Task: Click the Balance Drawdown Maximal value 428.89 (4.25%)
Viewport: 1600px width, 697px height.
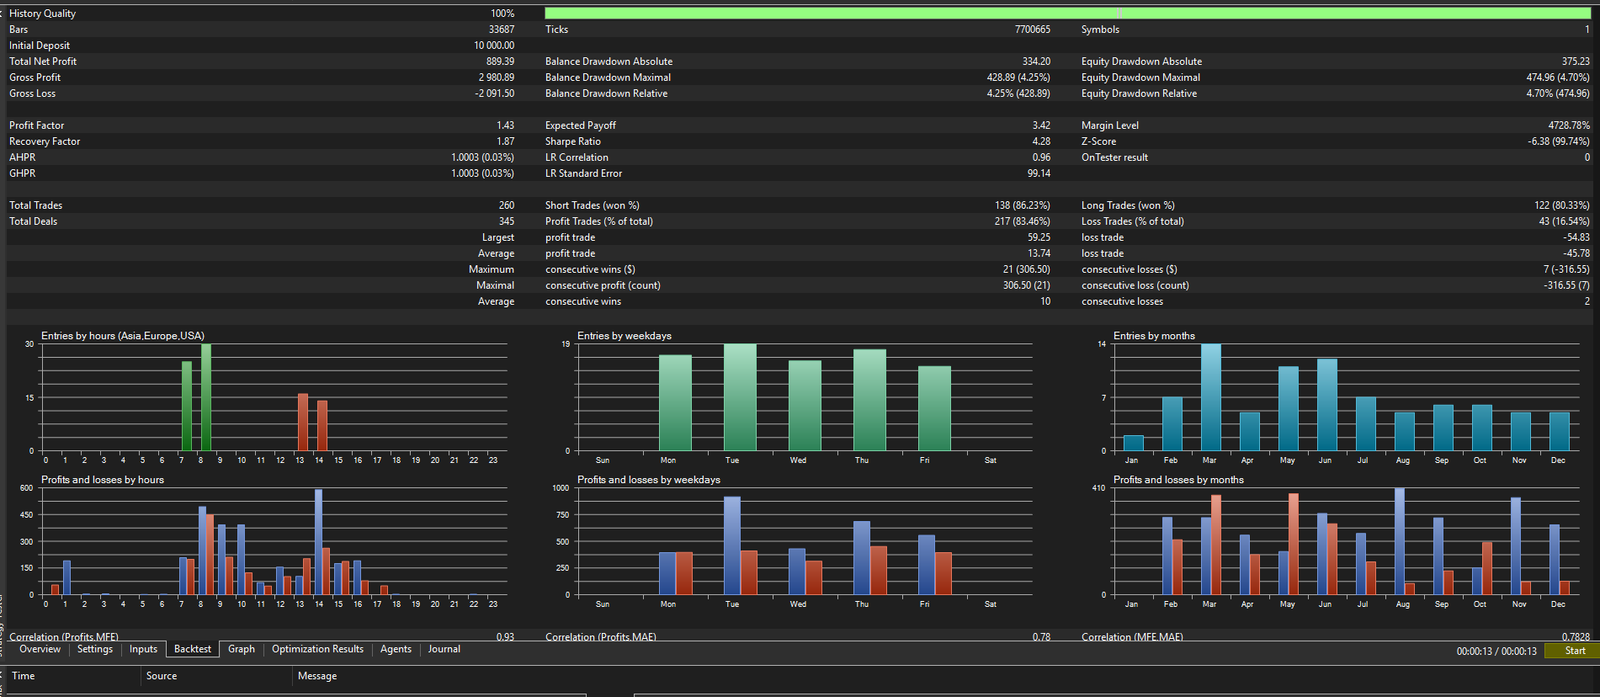Action: tap(1018, 77)
